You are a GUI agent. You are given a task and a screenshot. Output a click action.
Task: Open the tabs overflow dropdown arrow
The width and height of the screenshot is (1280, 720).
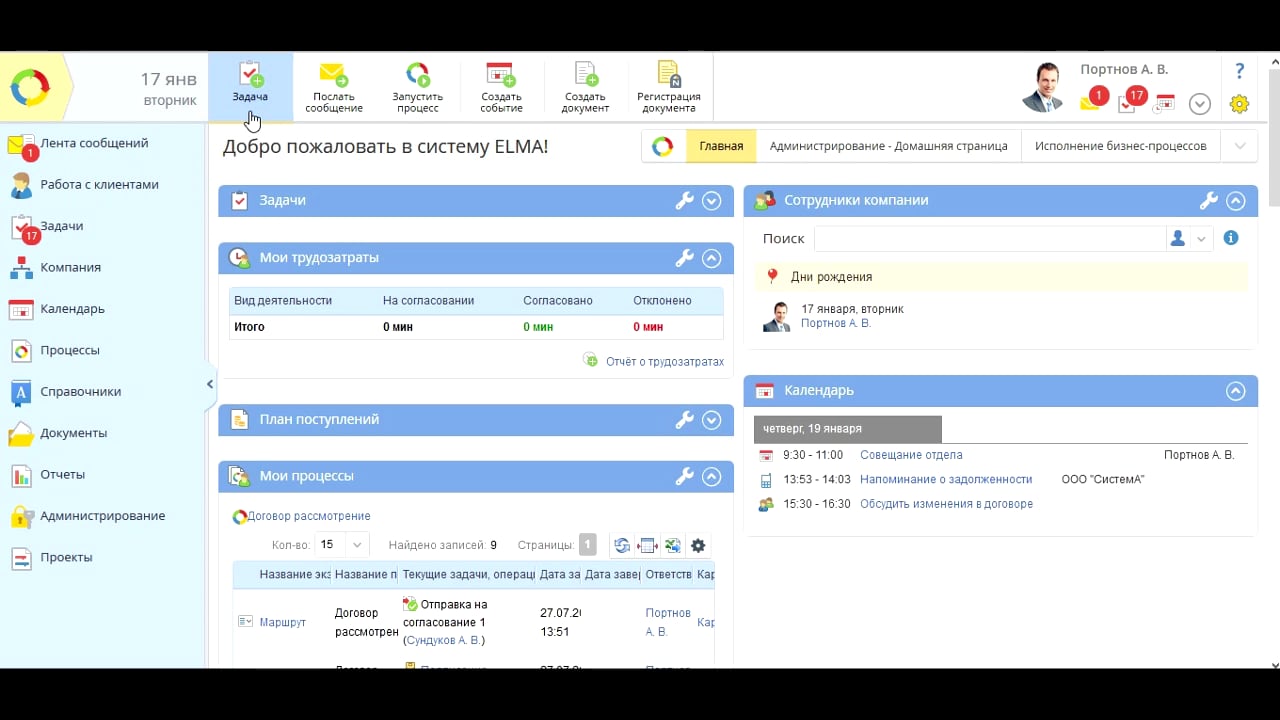[x=1239, y=146]
